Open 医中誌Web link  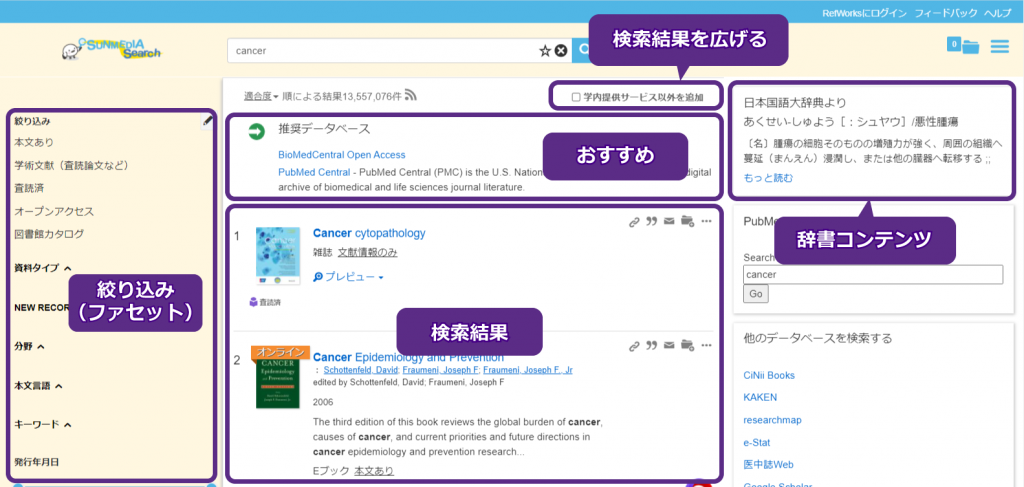point(769,465)
